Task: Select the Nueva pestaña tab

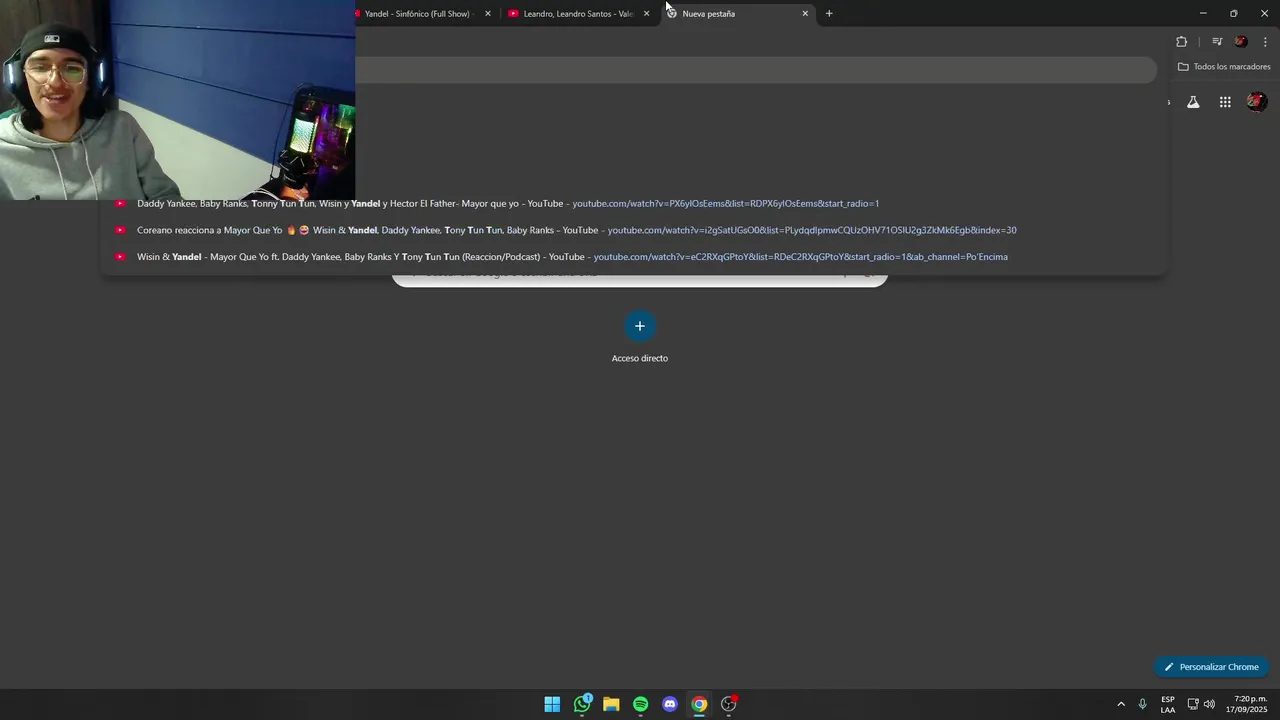Action: click(738, 14)
